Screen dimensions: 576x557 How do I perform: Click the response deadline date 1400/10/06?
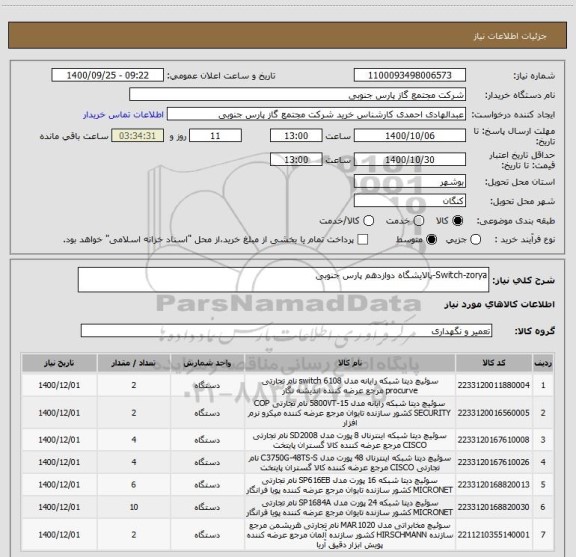410,136
